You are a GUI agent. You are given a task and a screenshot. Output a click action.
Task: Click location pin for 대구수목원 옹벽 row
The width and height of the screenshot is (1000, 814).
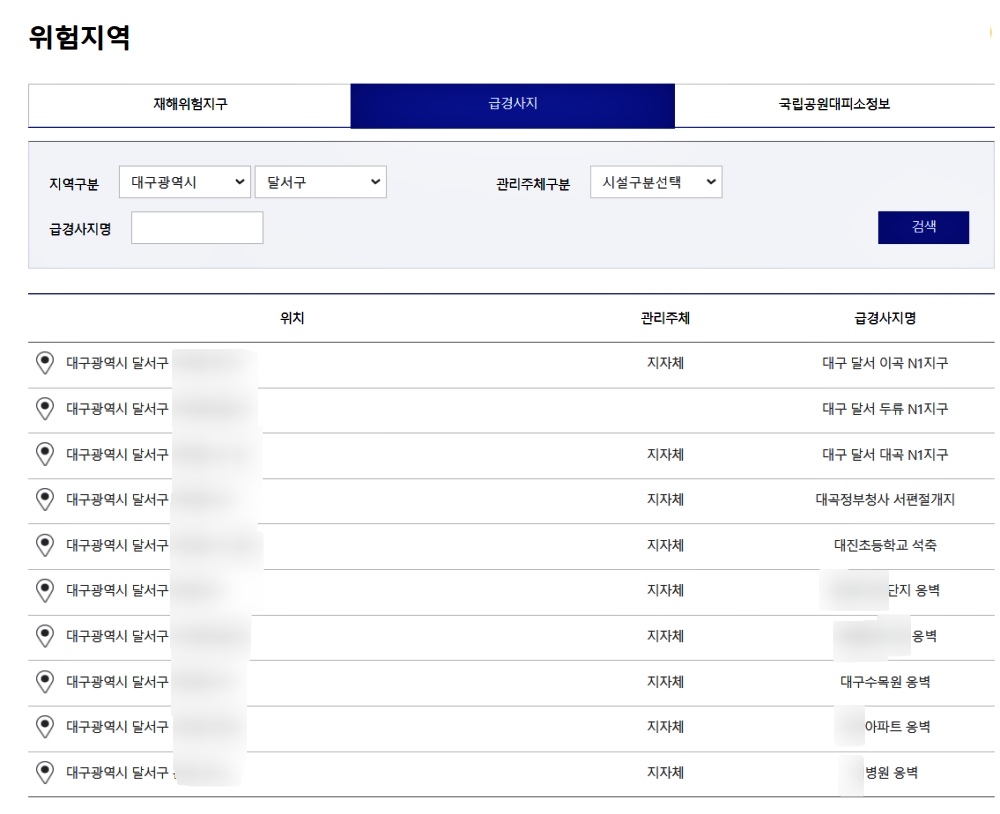point(44,681)
